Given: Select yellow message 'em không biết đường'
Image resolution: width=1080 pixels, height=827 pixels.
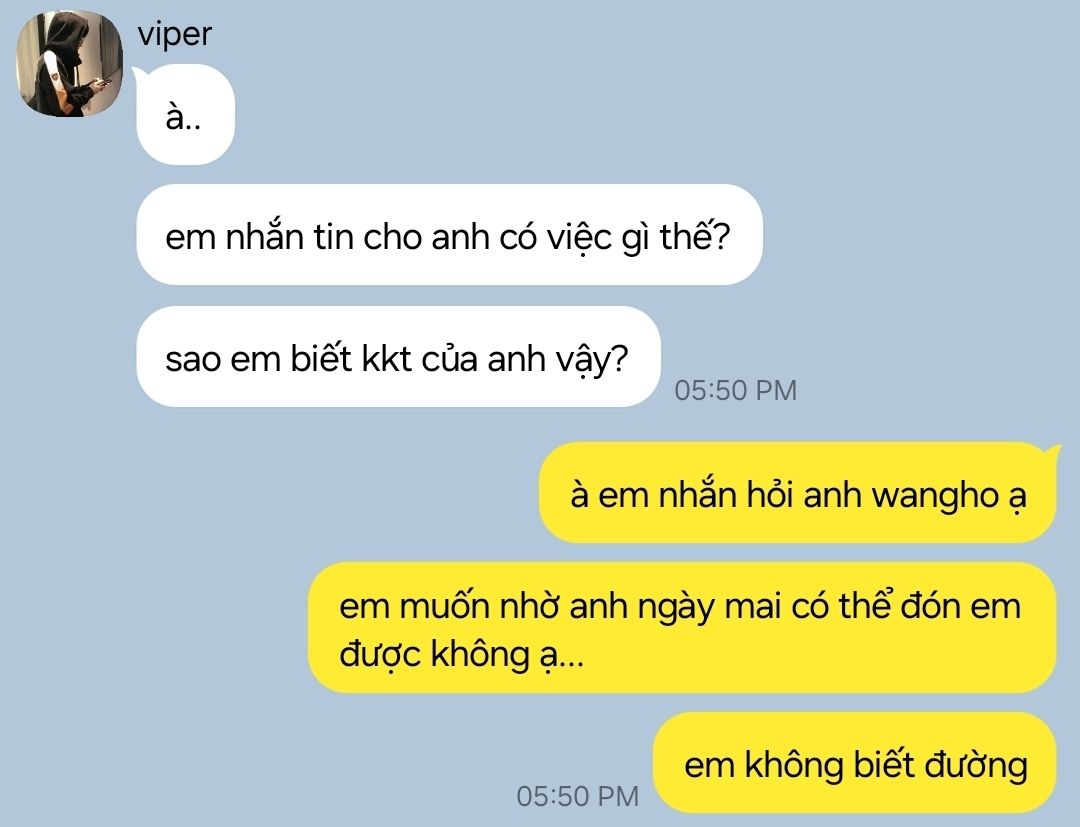Looking at the screenshot, I should click(855, 763).
